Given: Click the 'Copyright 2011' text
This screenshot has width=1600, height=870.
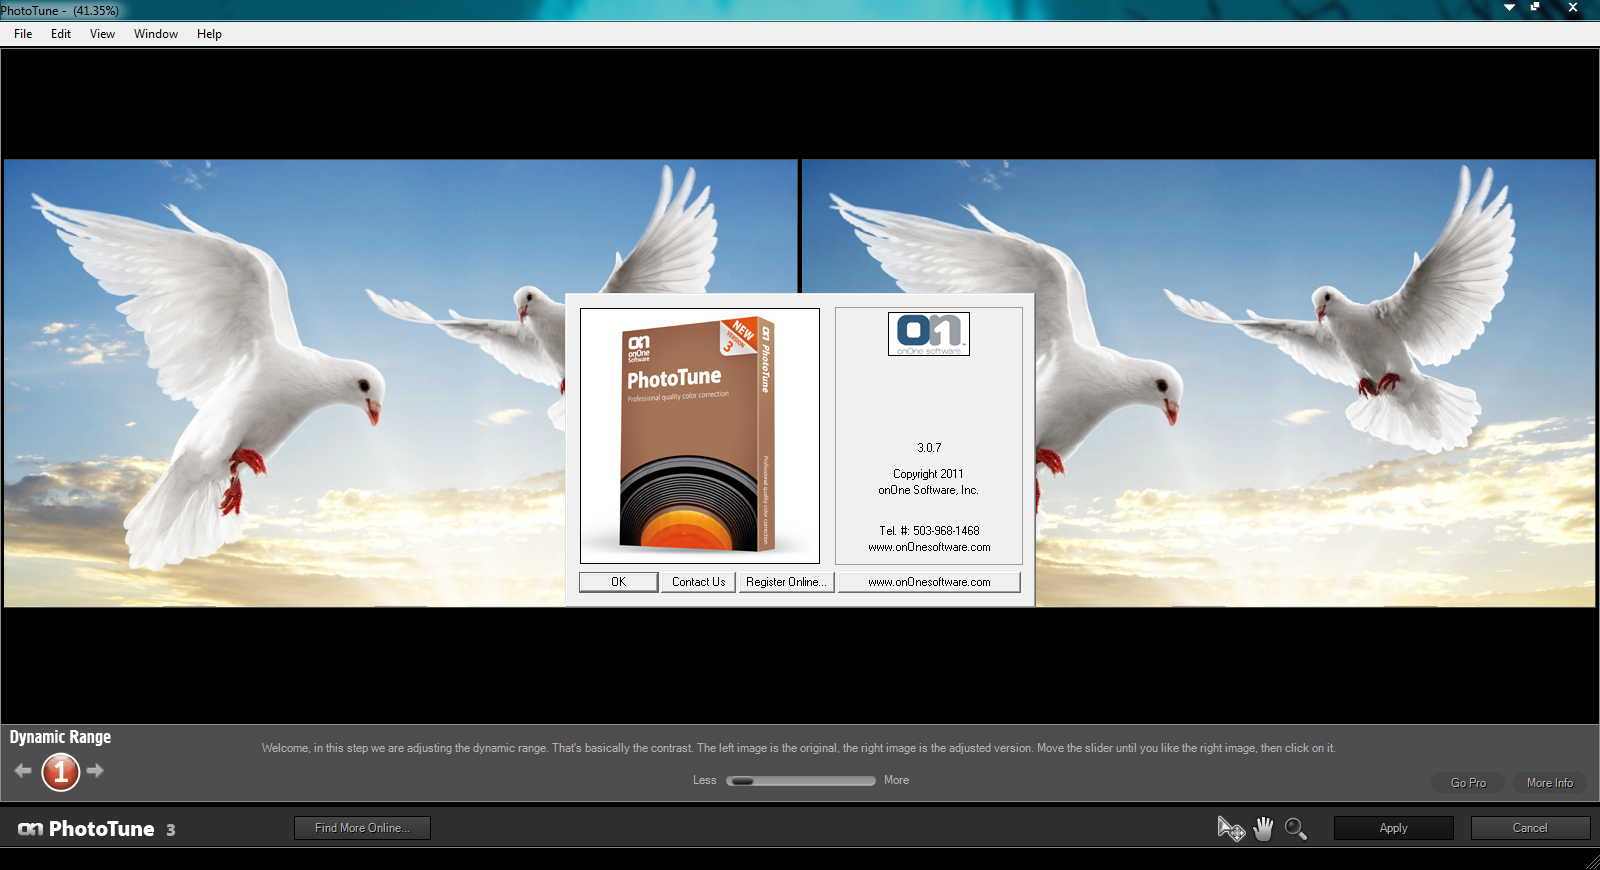Looking at the screenshot, I should tap(928, 474).
